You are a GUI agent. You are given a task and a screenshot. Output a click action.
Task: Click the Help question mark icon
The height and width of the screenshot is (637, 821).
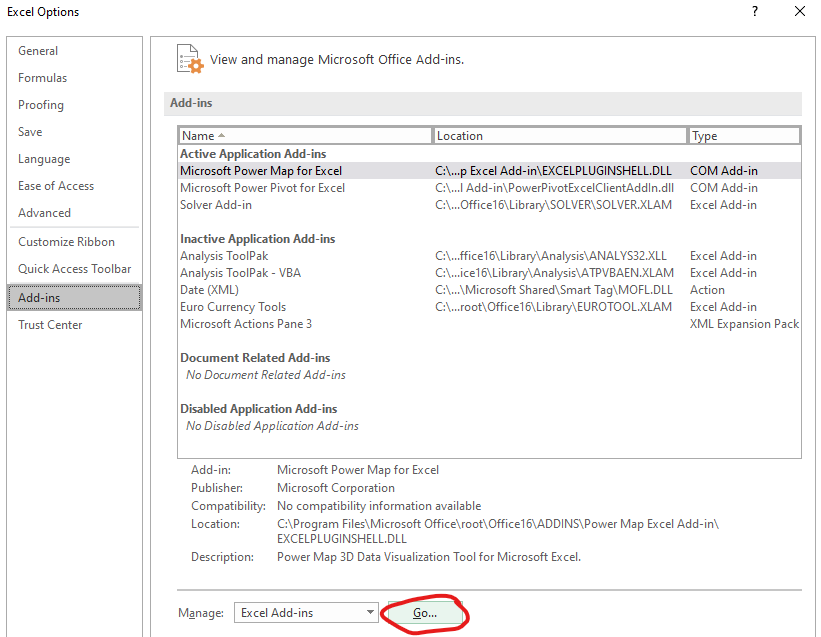(x=755, y=12)
